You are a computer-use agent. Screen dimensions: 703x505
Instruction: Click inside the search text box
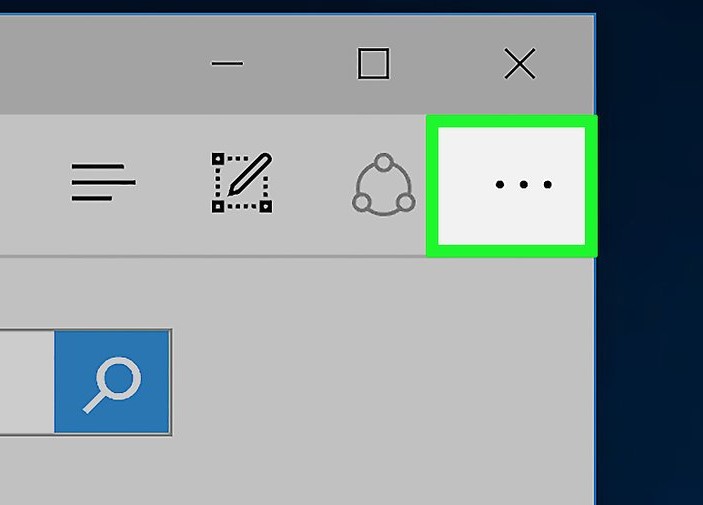[27, 382]
